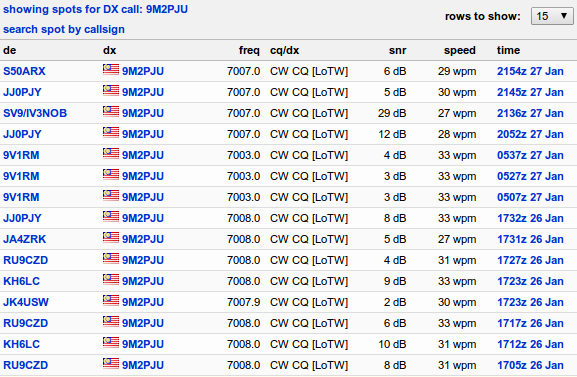Click Malaysia flag in 1717z 26 Jan row
577x377 pixels.
click(111, 321)
